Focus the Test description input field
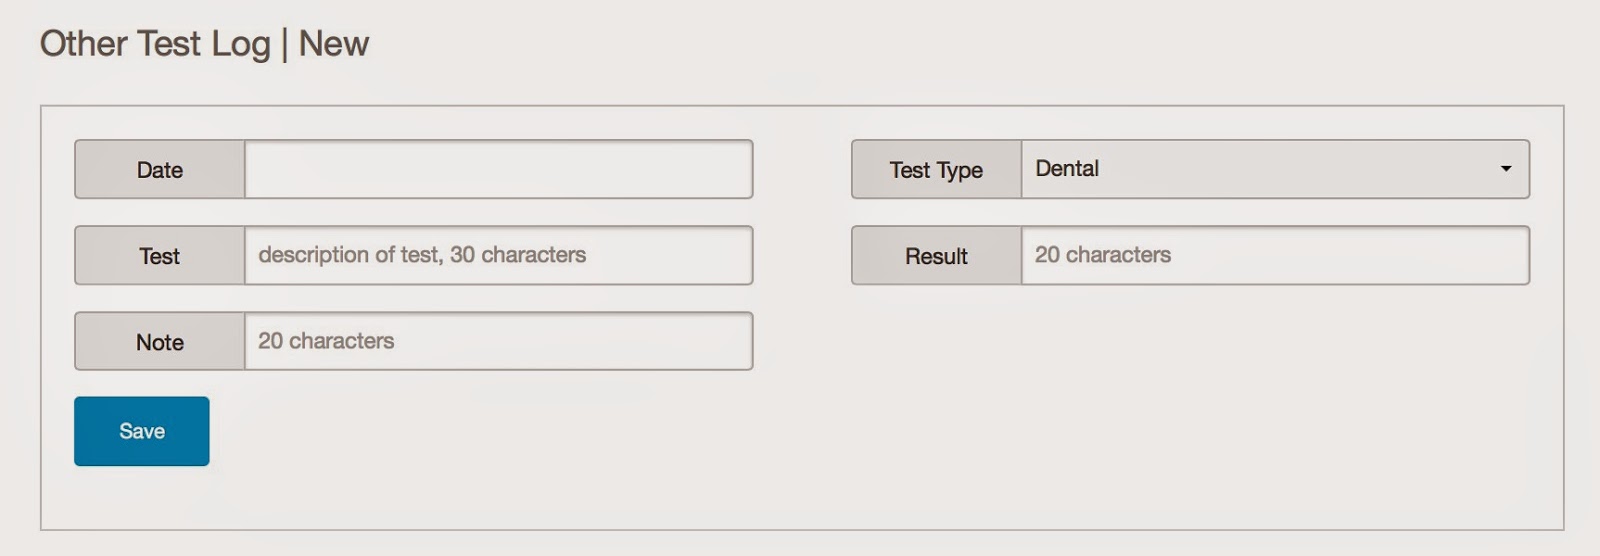The height and width of the screenshot is (556, 1600). 498,255
